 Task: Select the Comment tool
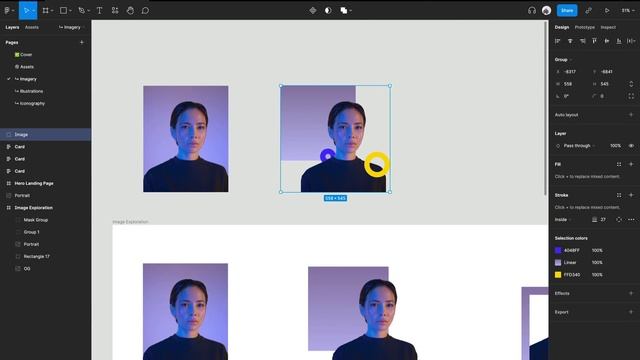tap(145, 11)
